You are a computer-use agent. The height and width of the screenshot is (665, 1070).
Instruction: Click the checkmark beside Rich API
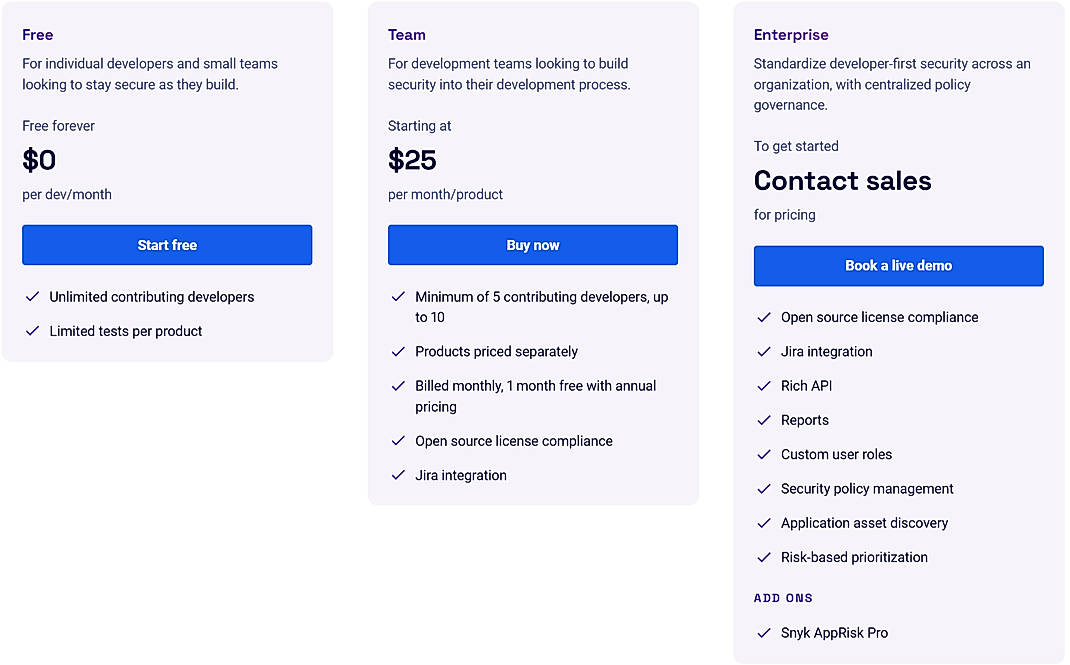pyautogui.click(x=763, y=385)
